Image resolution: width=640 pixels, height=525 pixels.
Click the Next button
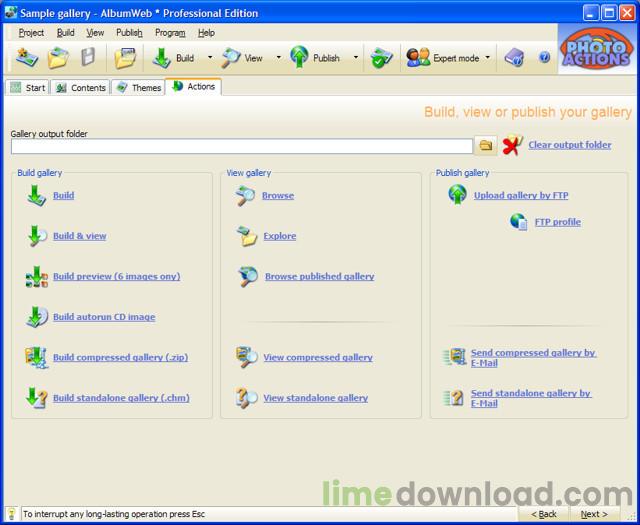click(594, 514)
